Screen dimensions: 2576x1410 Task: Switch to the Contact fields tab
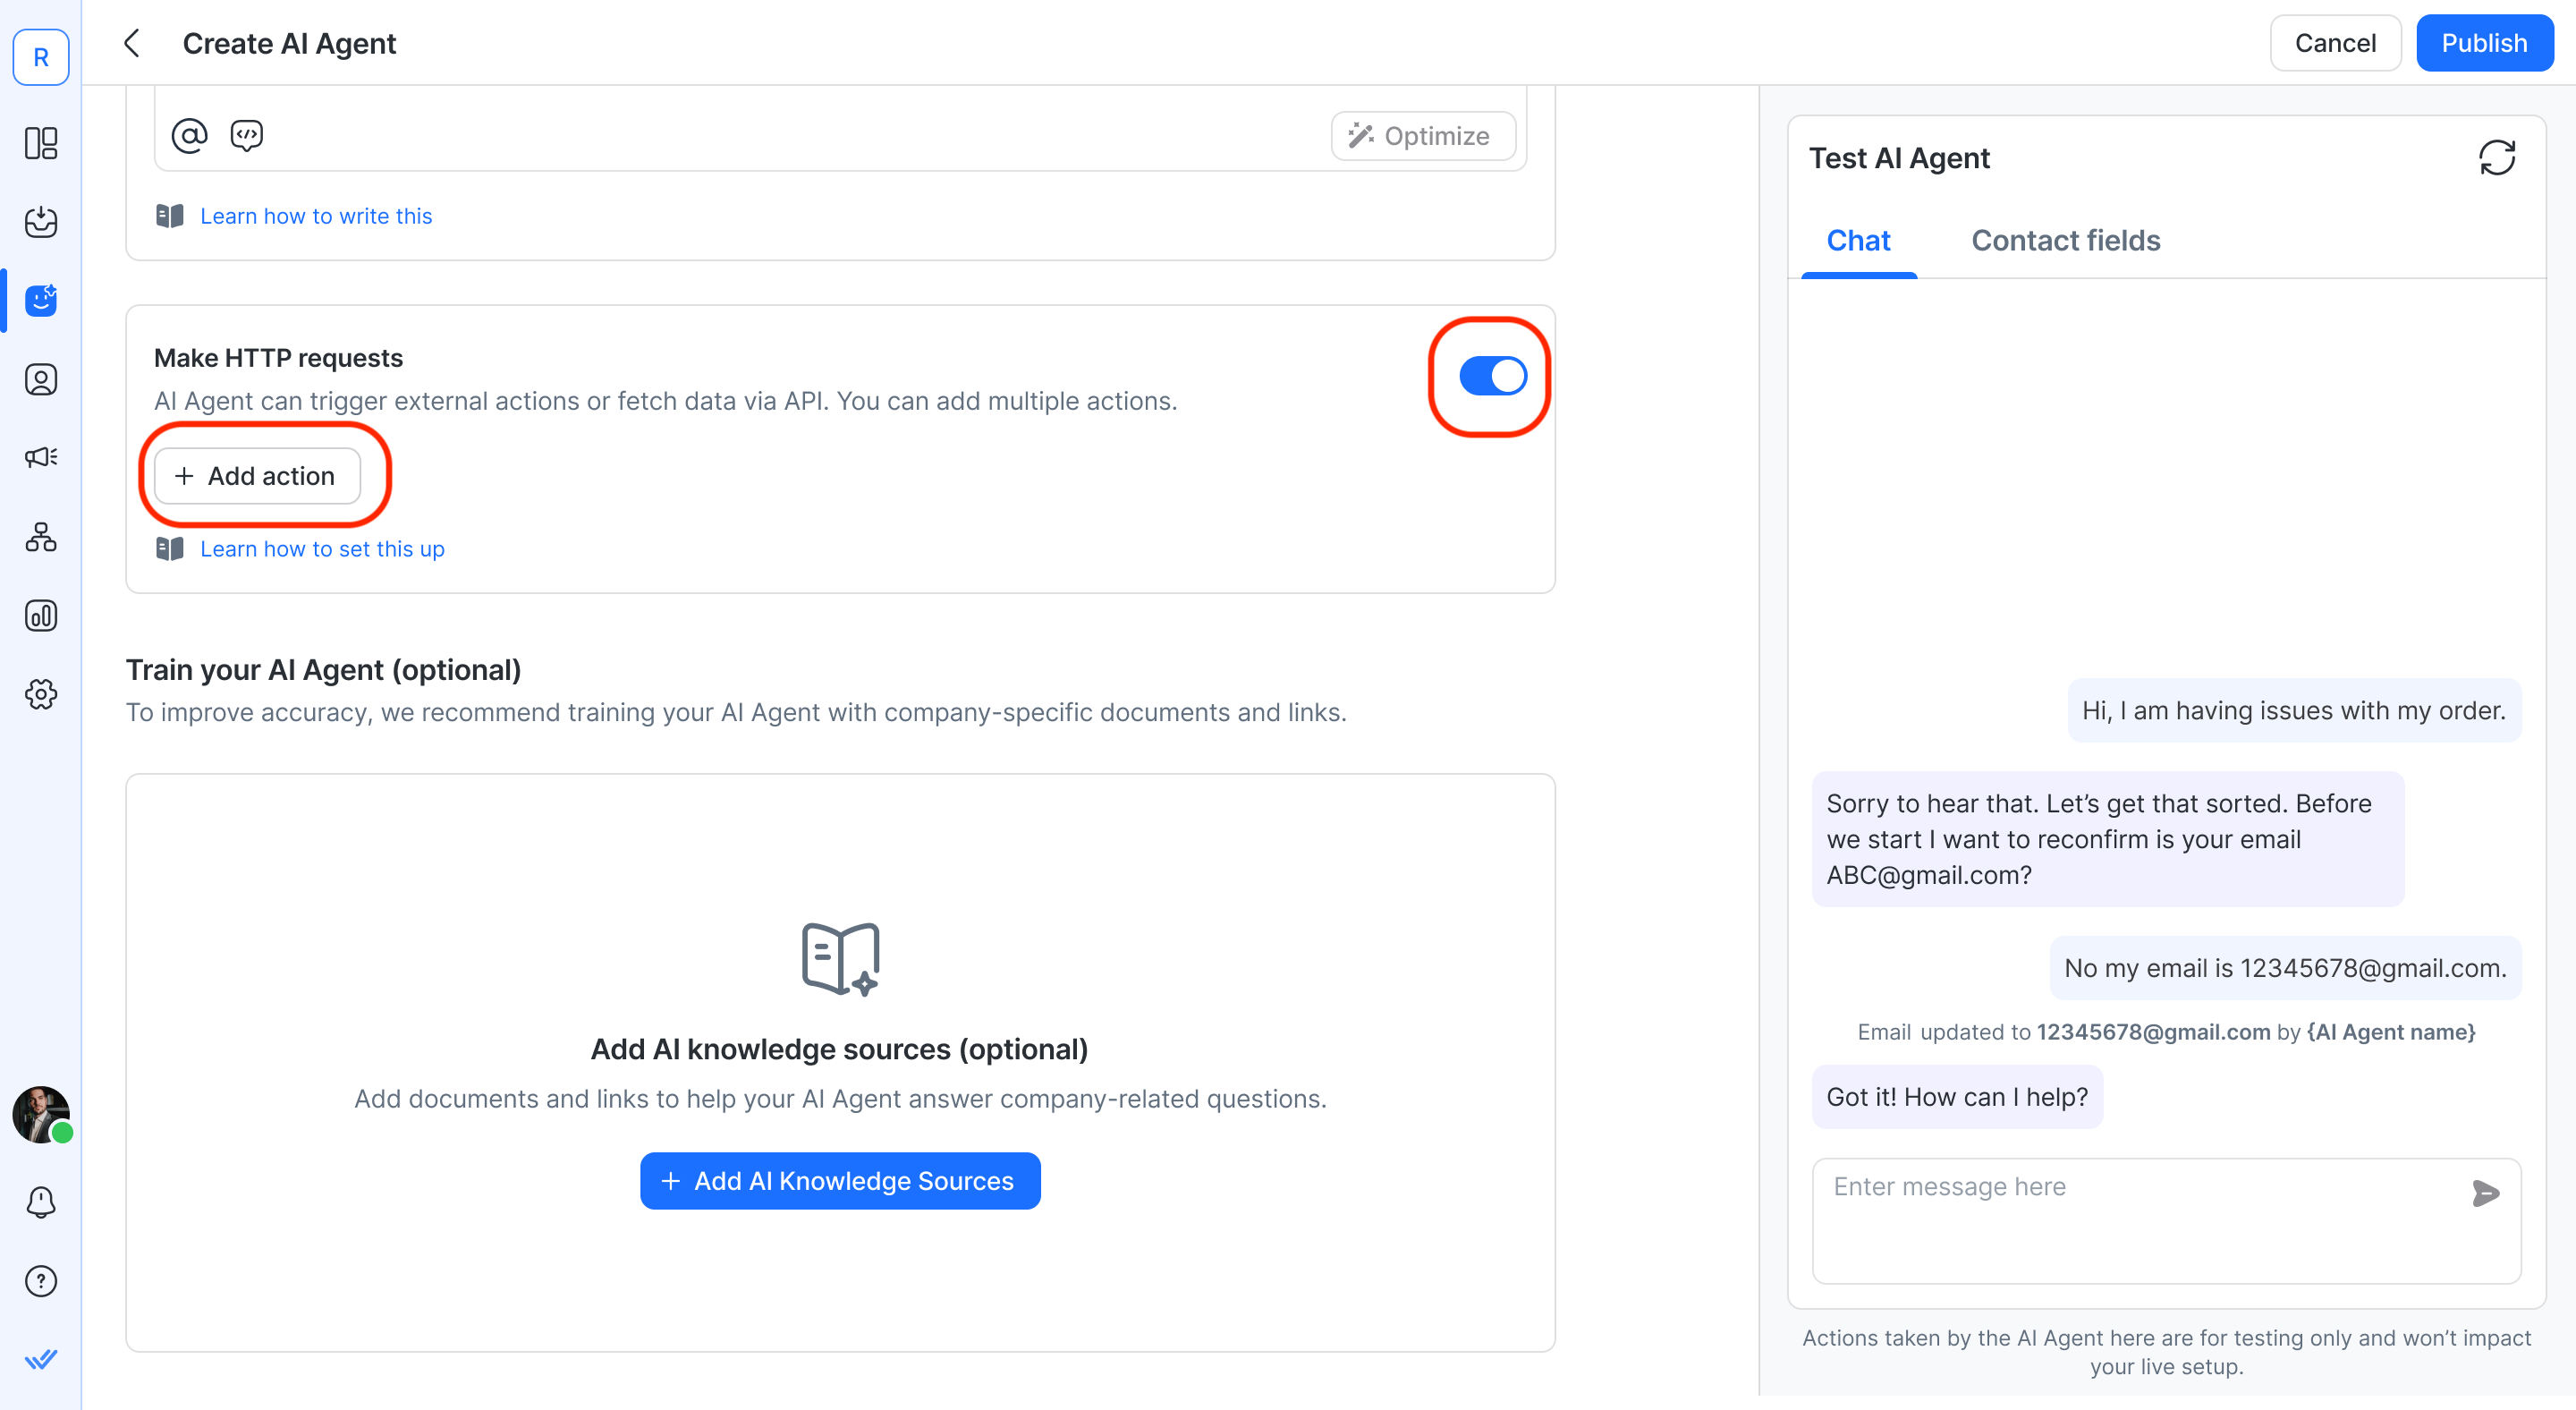click(2065, 240)
